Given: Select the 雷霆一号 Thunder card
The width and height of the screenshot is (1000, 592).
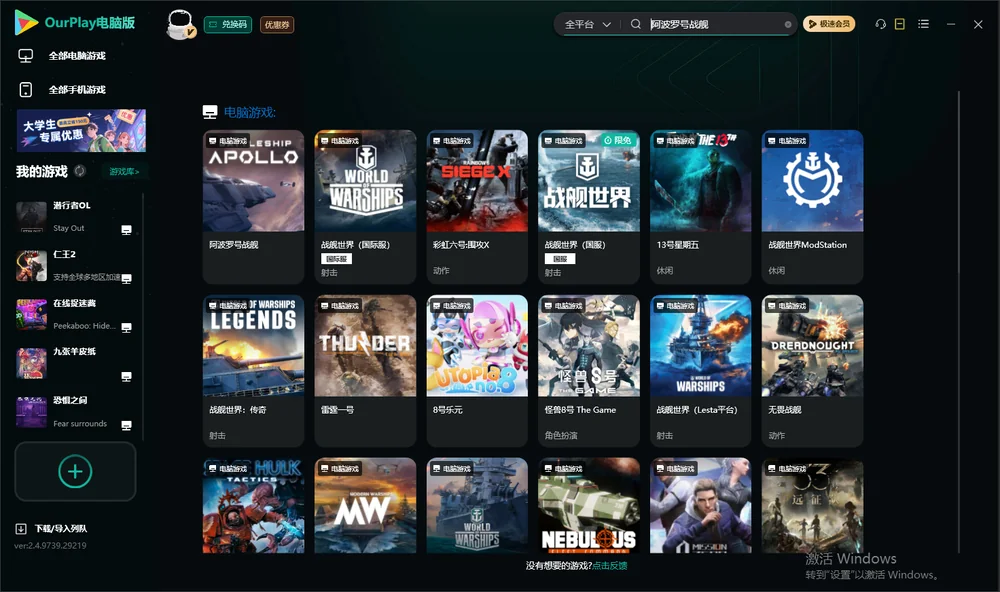Looking at the screenshot, I should [x=365, y=371].
